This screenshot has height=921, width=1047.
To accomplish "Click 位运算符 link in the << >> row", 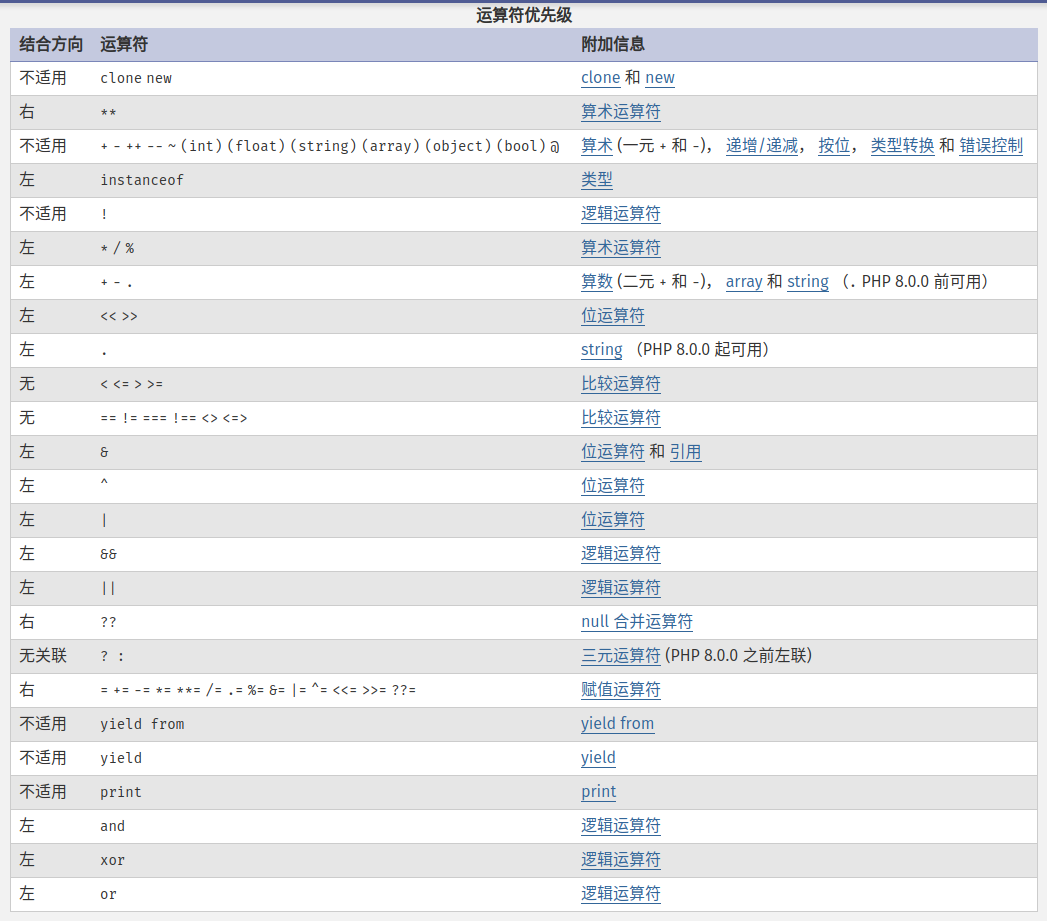I will click(x=612, y=316).
